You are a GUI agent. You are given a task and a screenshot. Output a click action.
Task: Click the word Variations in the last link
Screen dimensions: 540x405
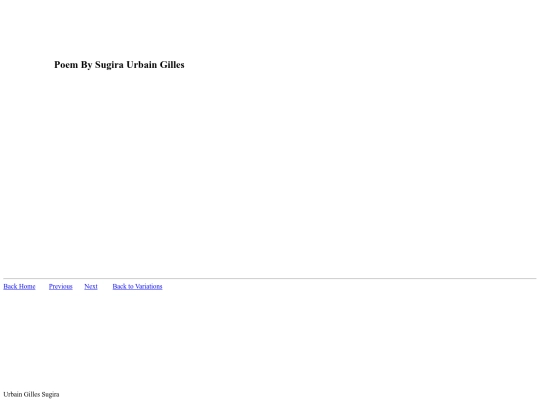pos(149,287)
